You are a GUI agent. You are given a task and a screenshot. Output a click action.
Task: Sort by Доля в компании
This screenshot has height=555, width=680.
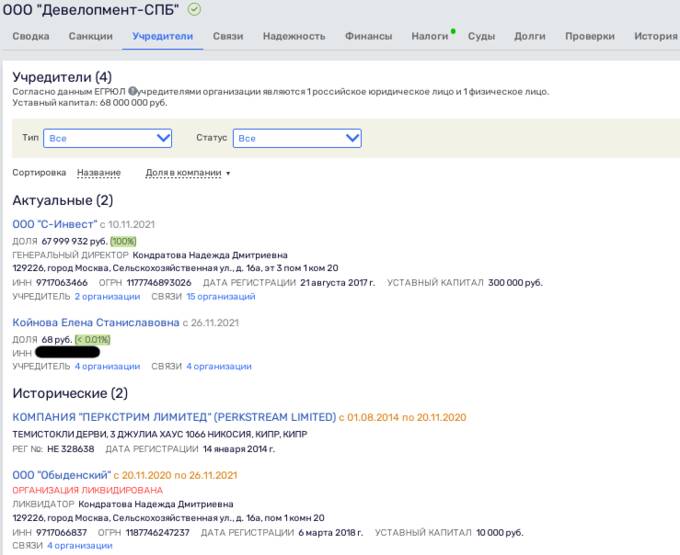tap(183, 173)
